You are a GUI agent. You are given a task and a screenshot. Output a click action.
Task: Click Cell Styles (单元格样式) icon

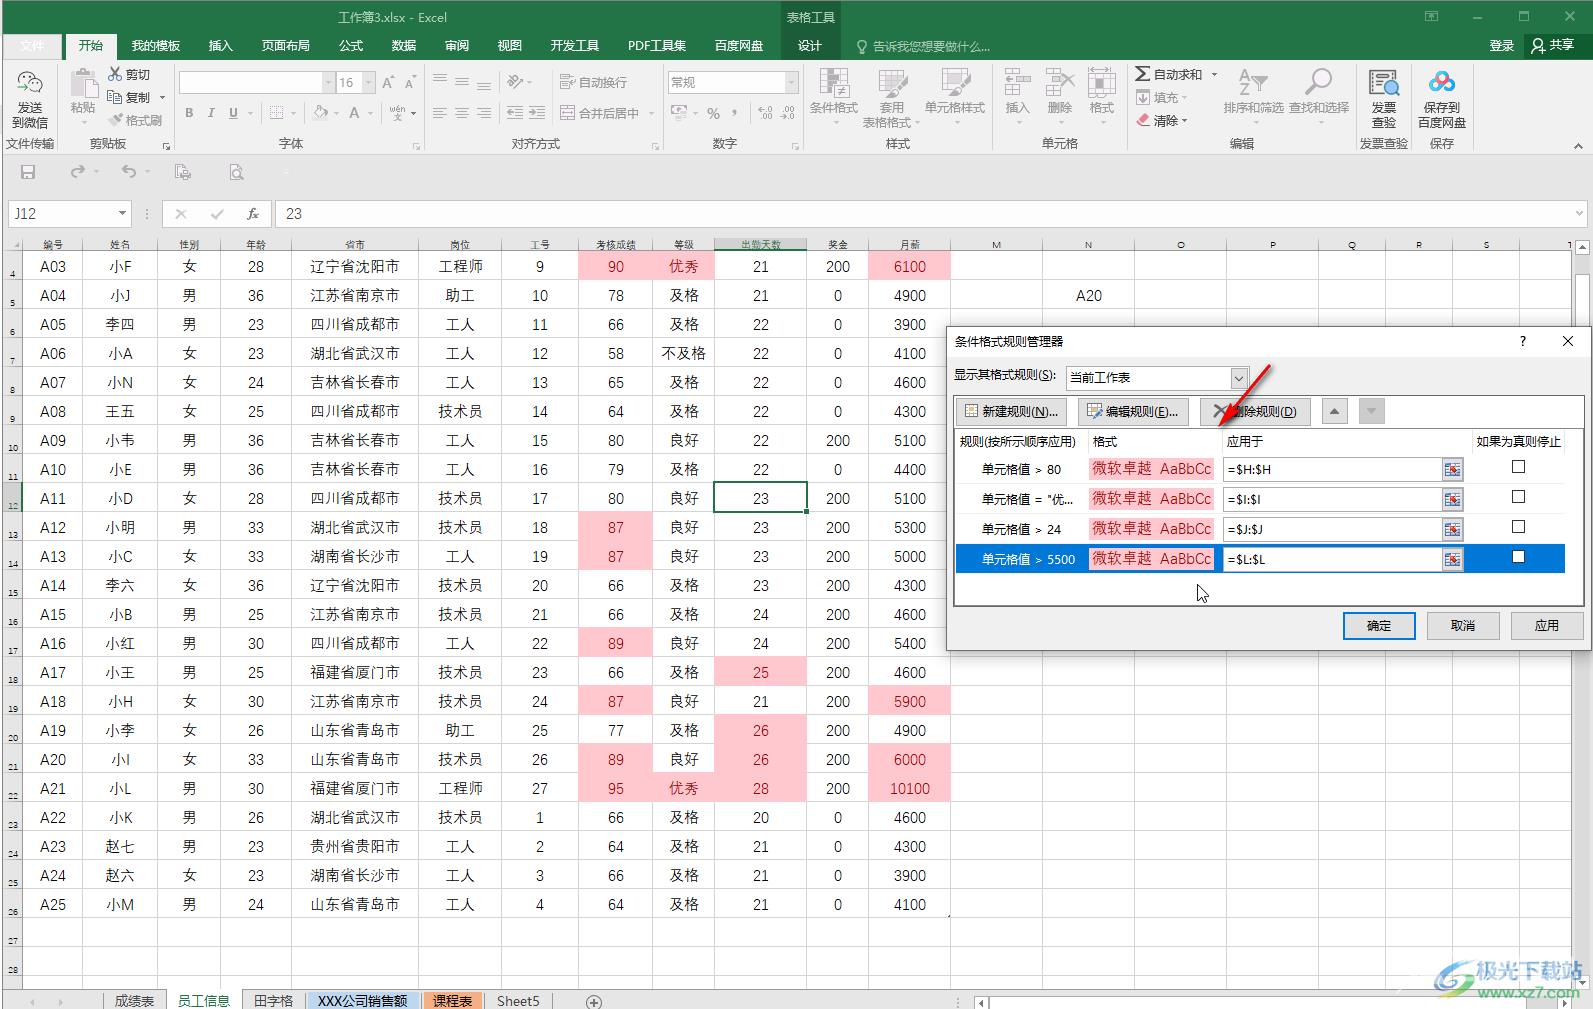[954, 84]
